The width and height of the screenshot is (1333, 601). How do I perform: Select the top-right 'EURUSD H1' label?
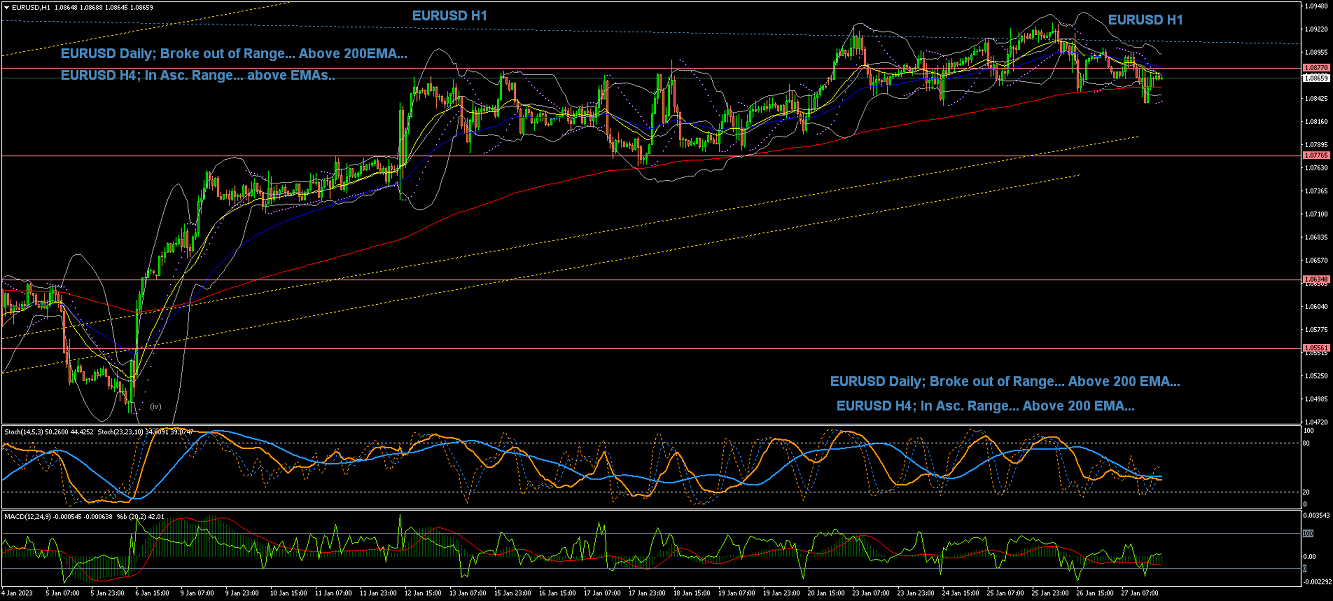1145,20
